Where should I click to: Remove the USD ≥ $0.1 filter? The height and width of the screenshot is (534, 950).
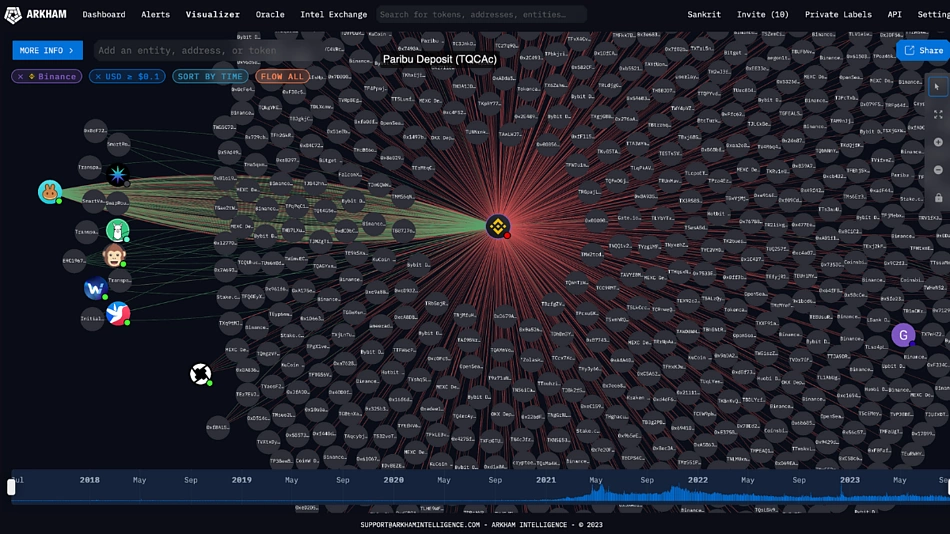click(98, 76)
